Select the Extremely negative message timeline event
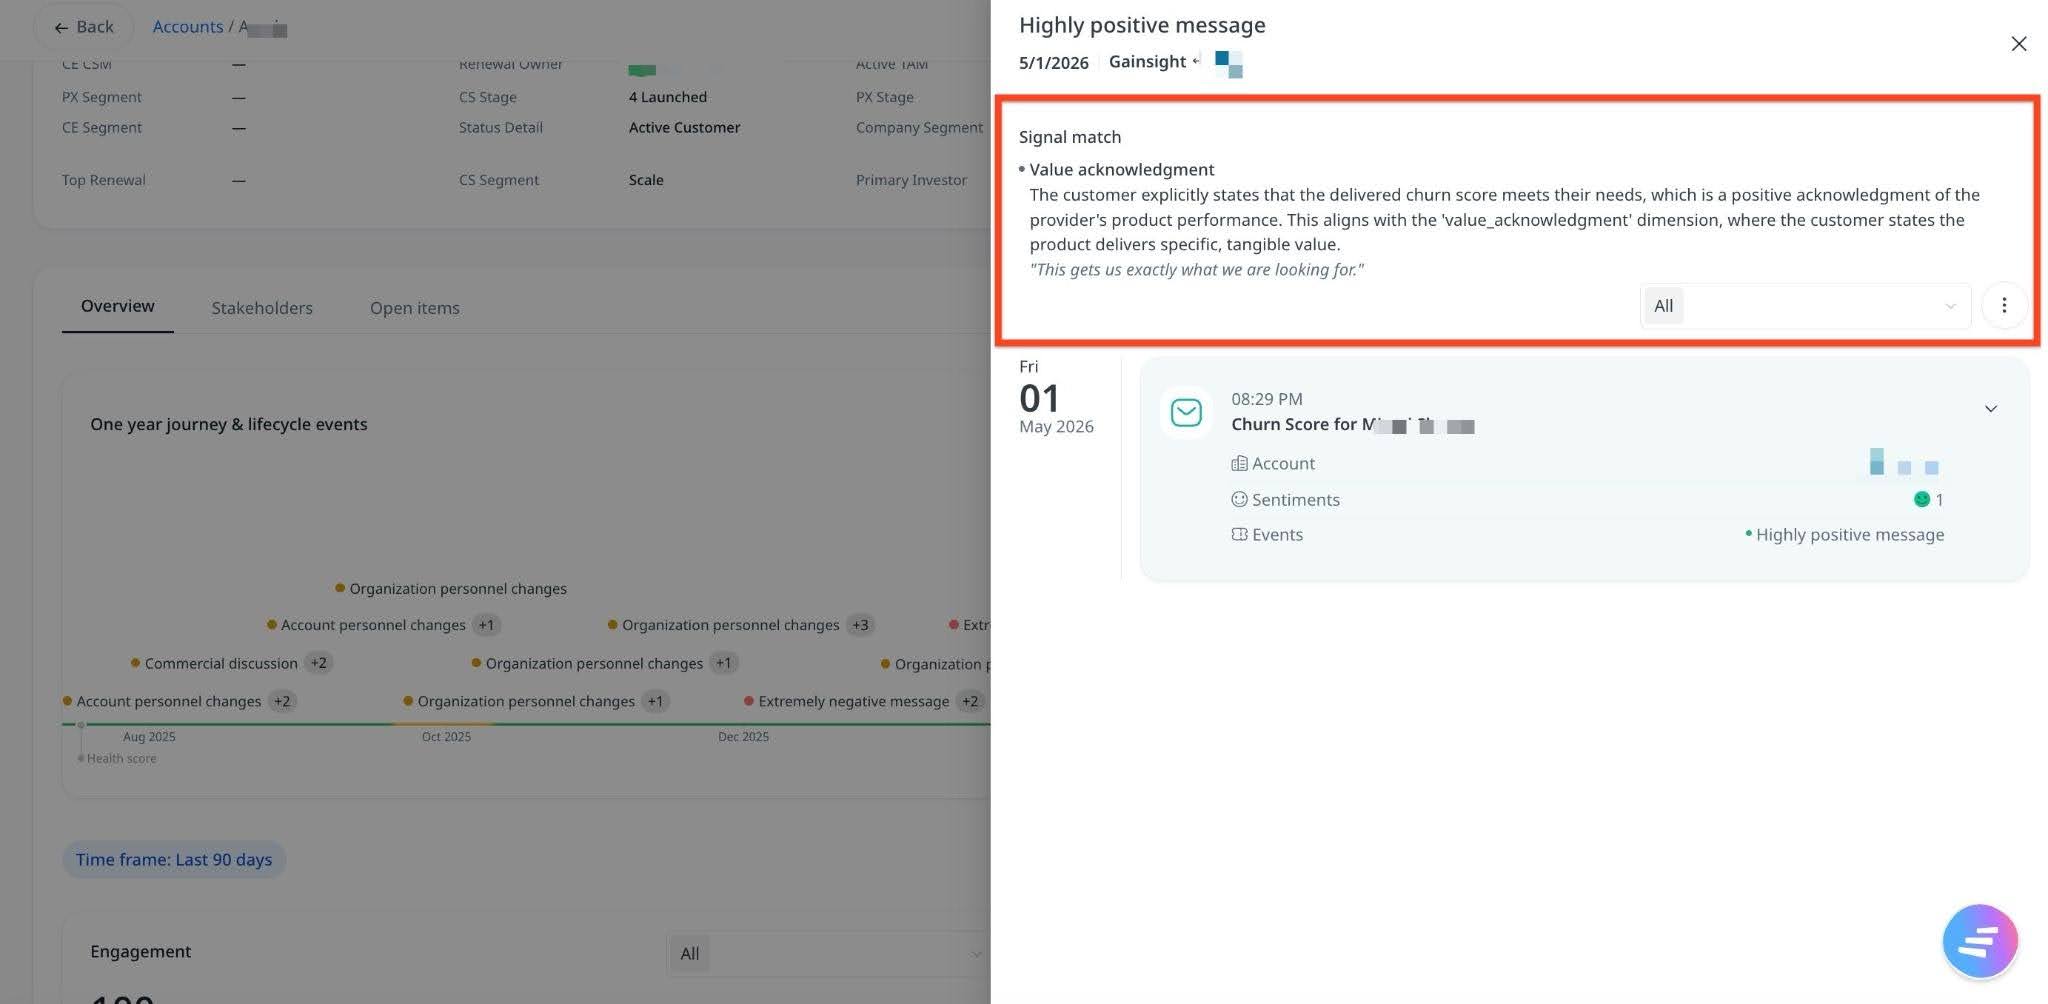 click(853, 701)
